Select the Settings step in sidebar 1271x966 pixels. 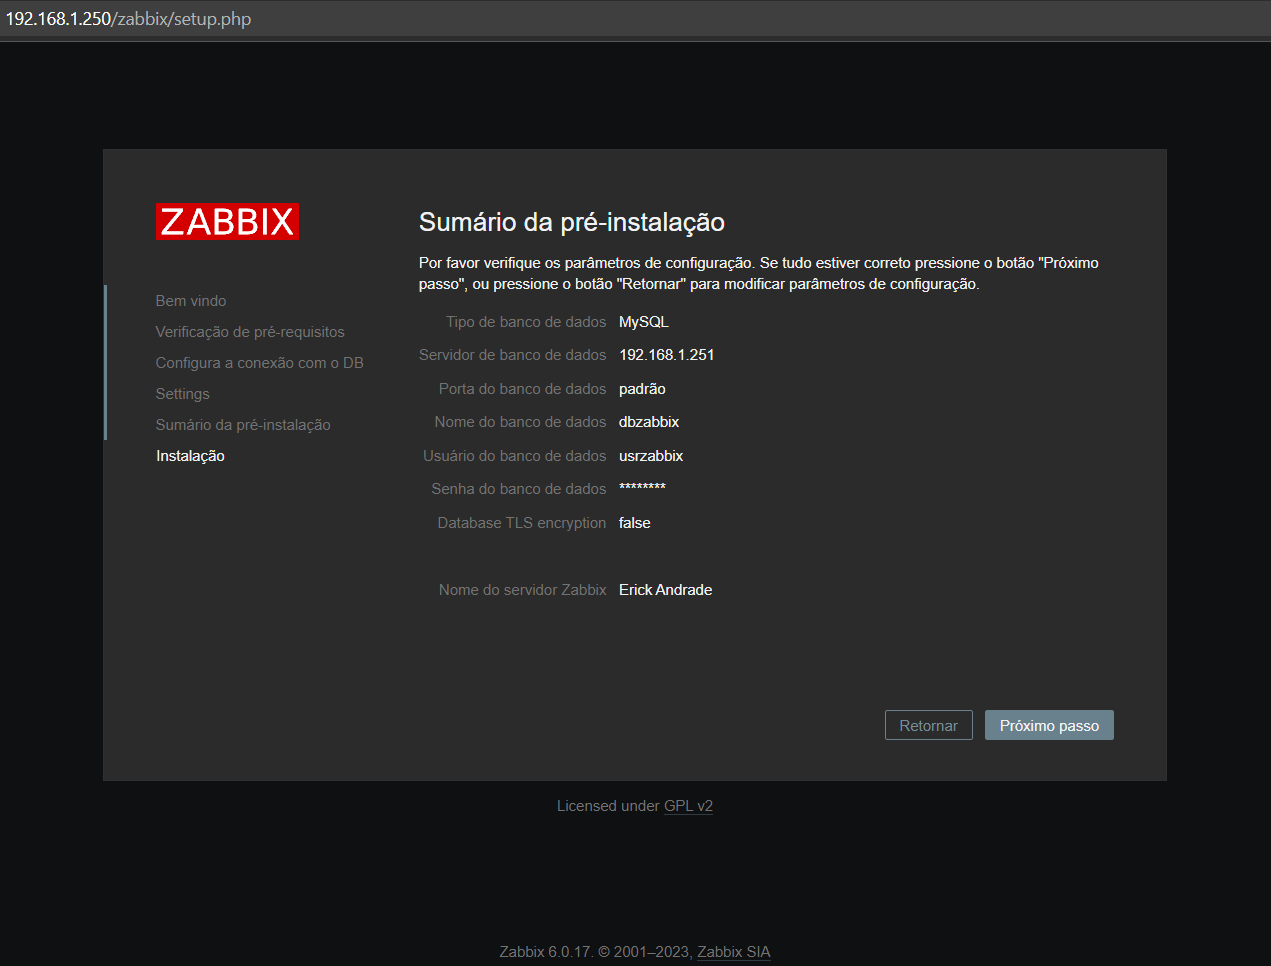tap(182, 394)
